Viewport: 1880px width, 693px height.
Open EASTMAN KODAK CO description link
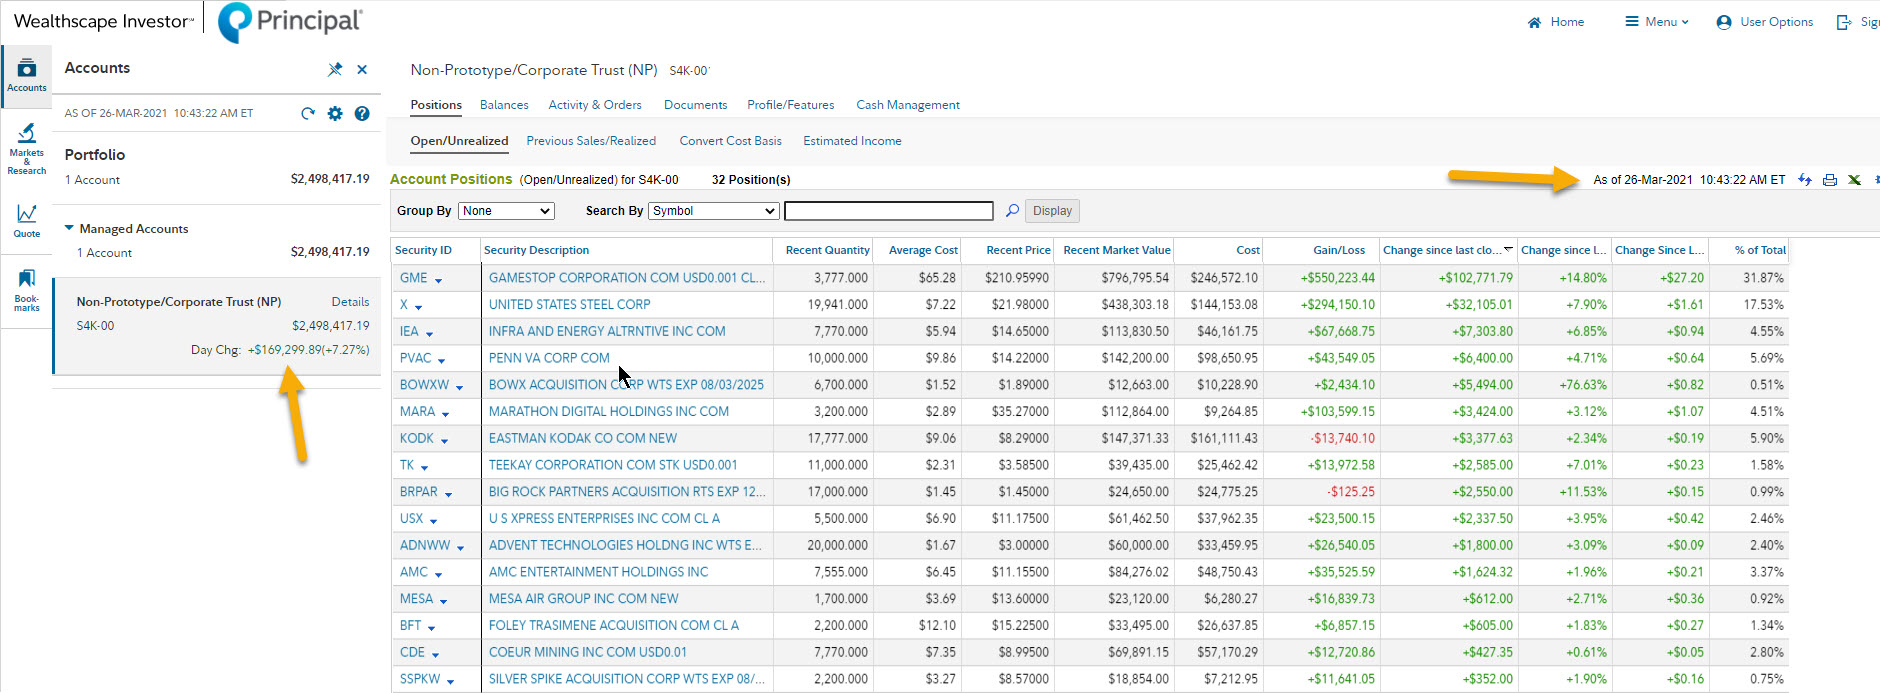[582, 439]
